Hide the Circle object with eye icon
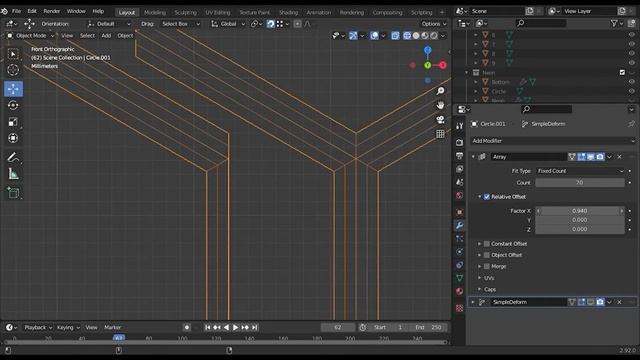 (x=631, y=91)
